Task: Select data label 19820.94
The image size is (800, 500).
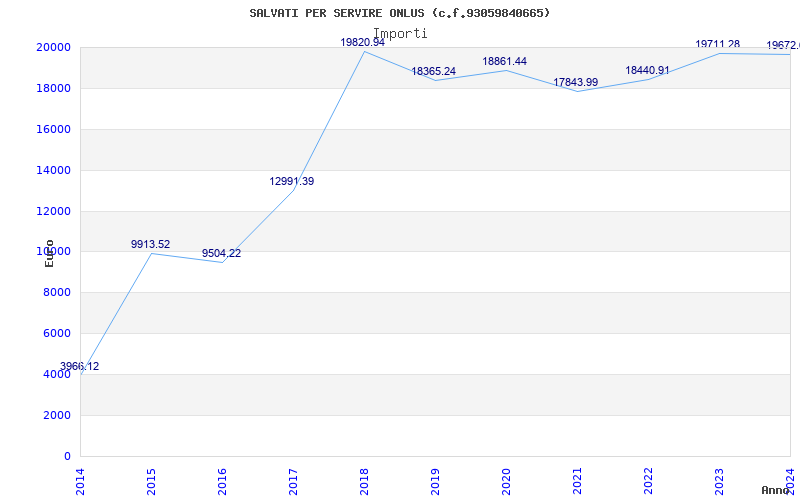Action: pyautogui.click(x=363, y=42)
